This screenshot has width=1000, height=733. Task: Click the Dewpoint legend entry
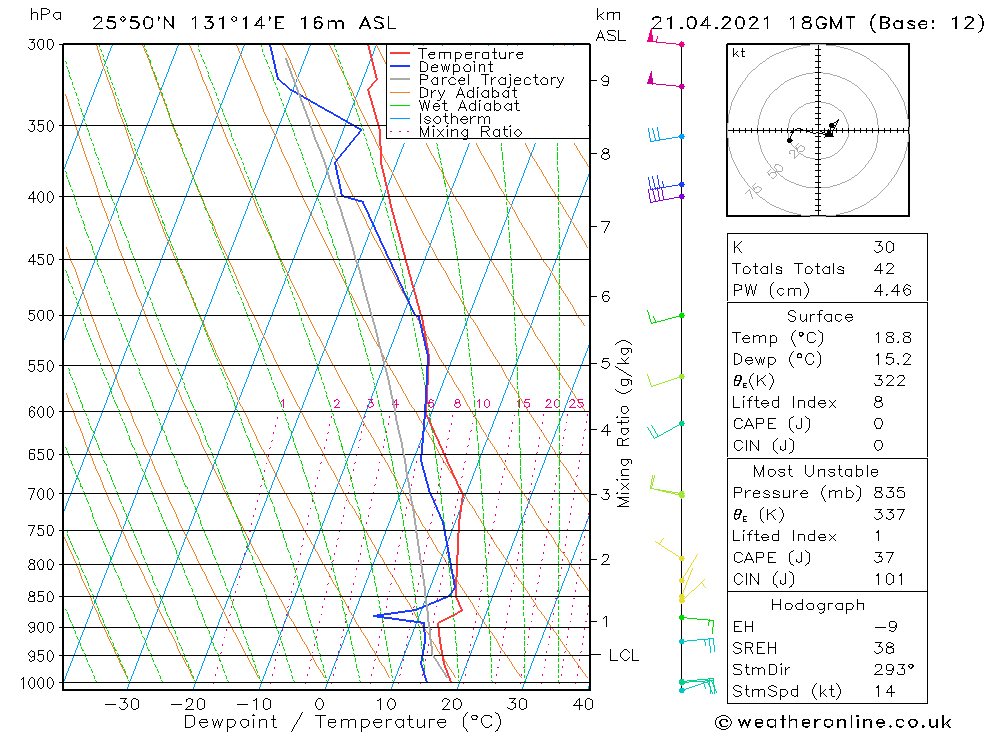[x=441, y=67]
